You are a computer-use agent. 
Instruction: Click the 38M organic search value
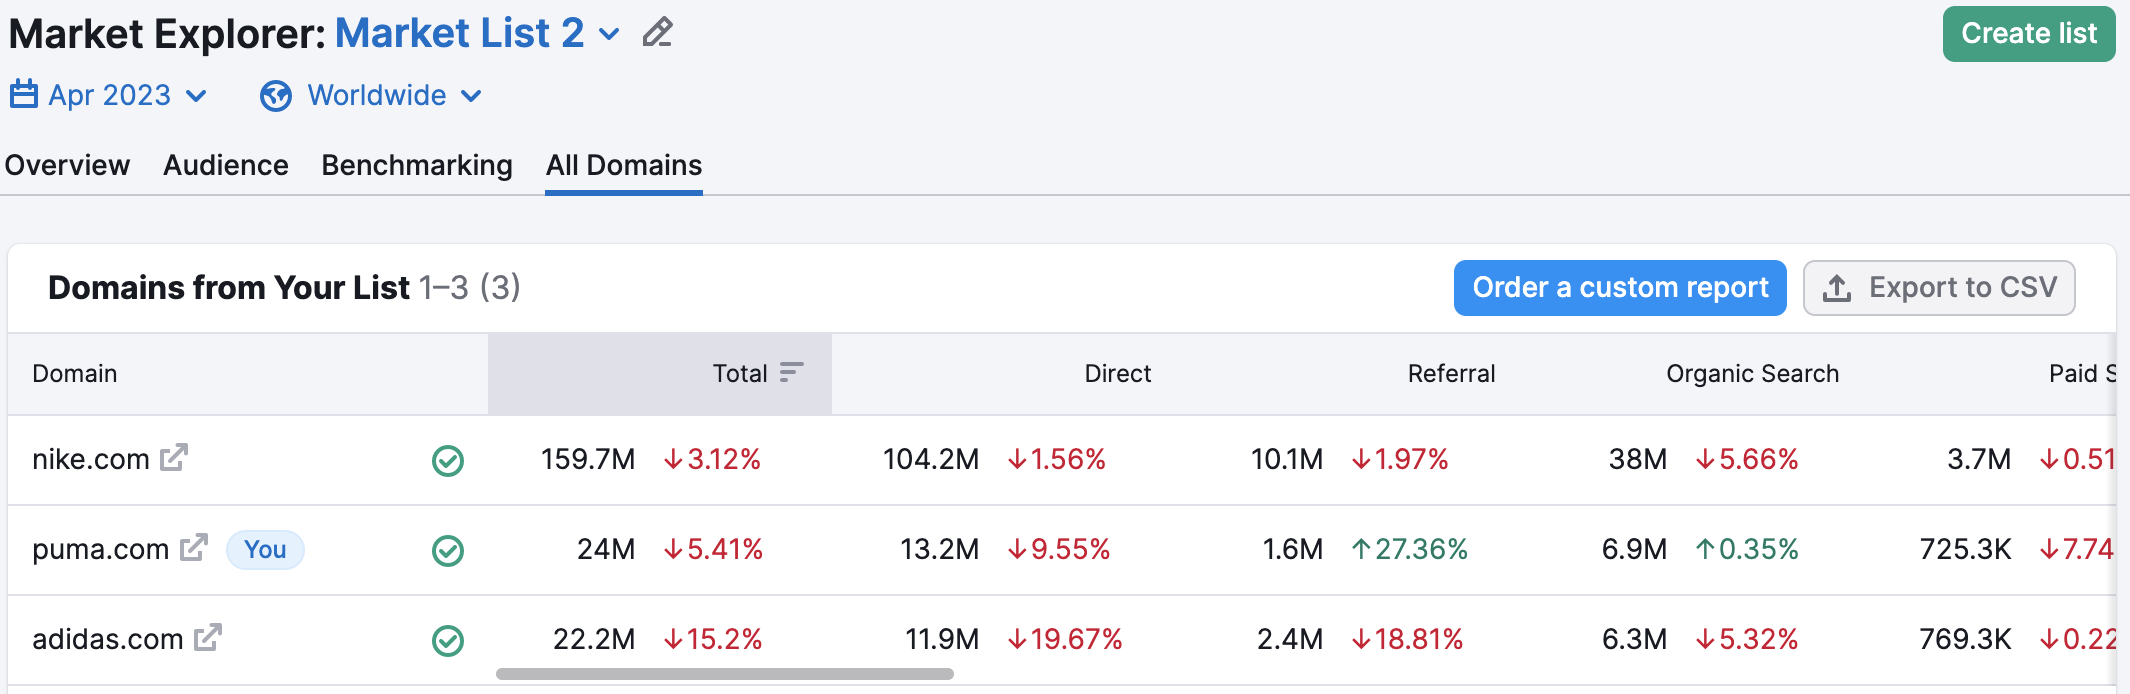(1638, 460)
